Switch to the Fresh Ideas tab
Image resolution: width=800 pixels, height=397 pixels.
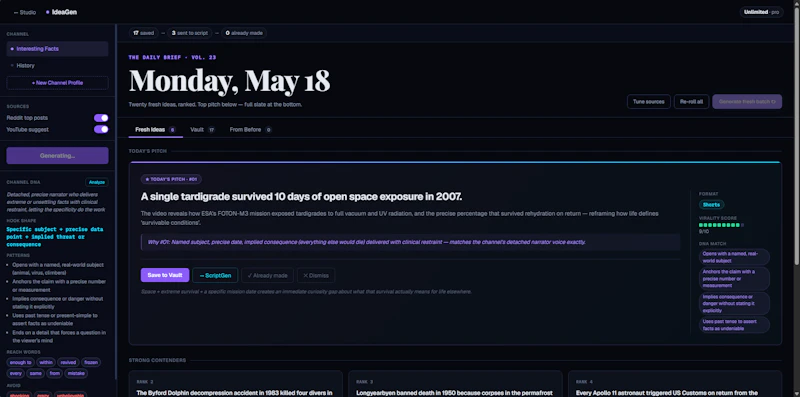tap(155, 130)
